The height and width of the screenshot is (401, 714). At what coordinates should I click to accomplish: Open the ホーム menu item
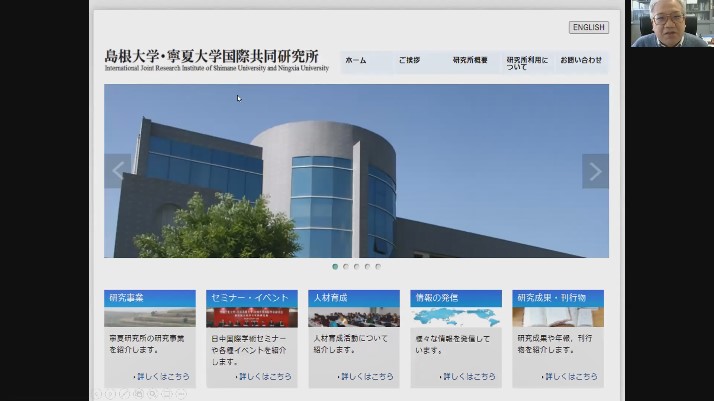tap(356, 60)
